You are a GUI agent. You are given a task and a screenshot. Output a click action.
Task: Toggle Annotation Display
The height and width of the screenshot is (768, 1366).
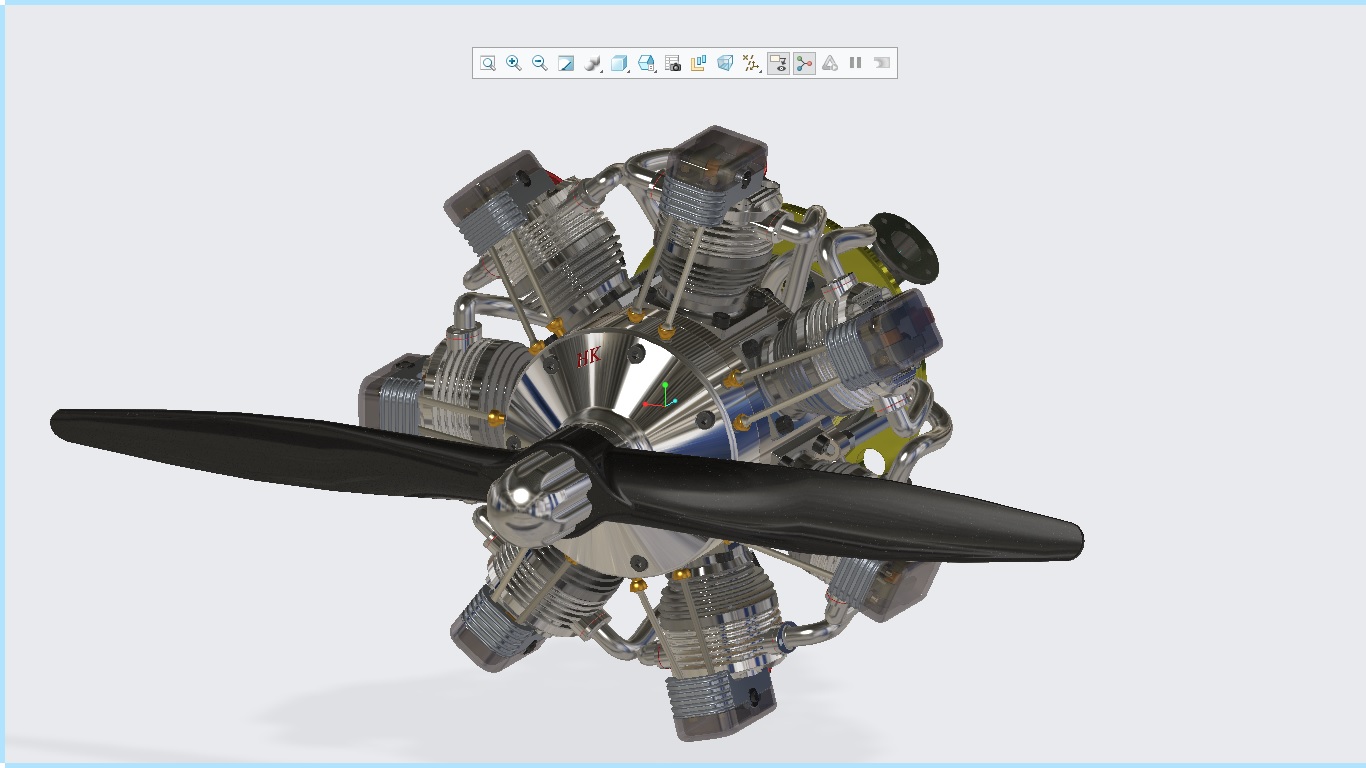coord(778,63)
